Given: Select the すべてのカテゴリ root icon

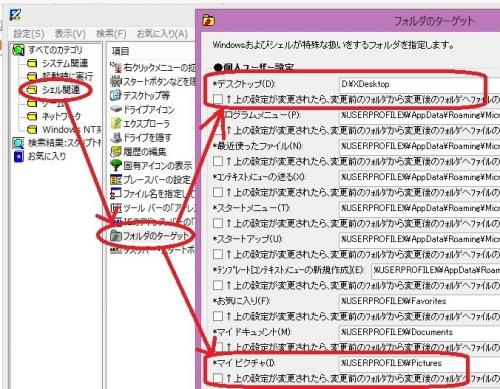Looking at the screenshot, I should (18, 50).
